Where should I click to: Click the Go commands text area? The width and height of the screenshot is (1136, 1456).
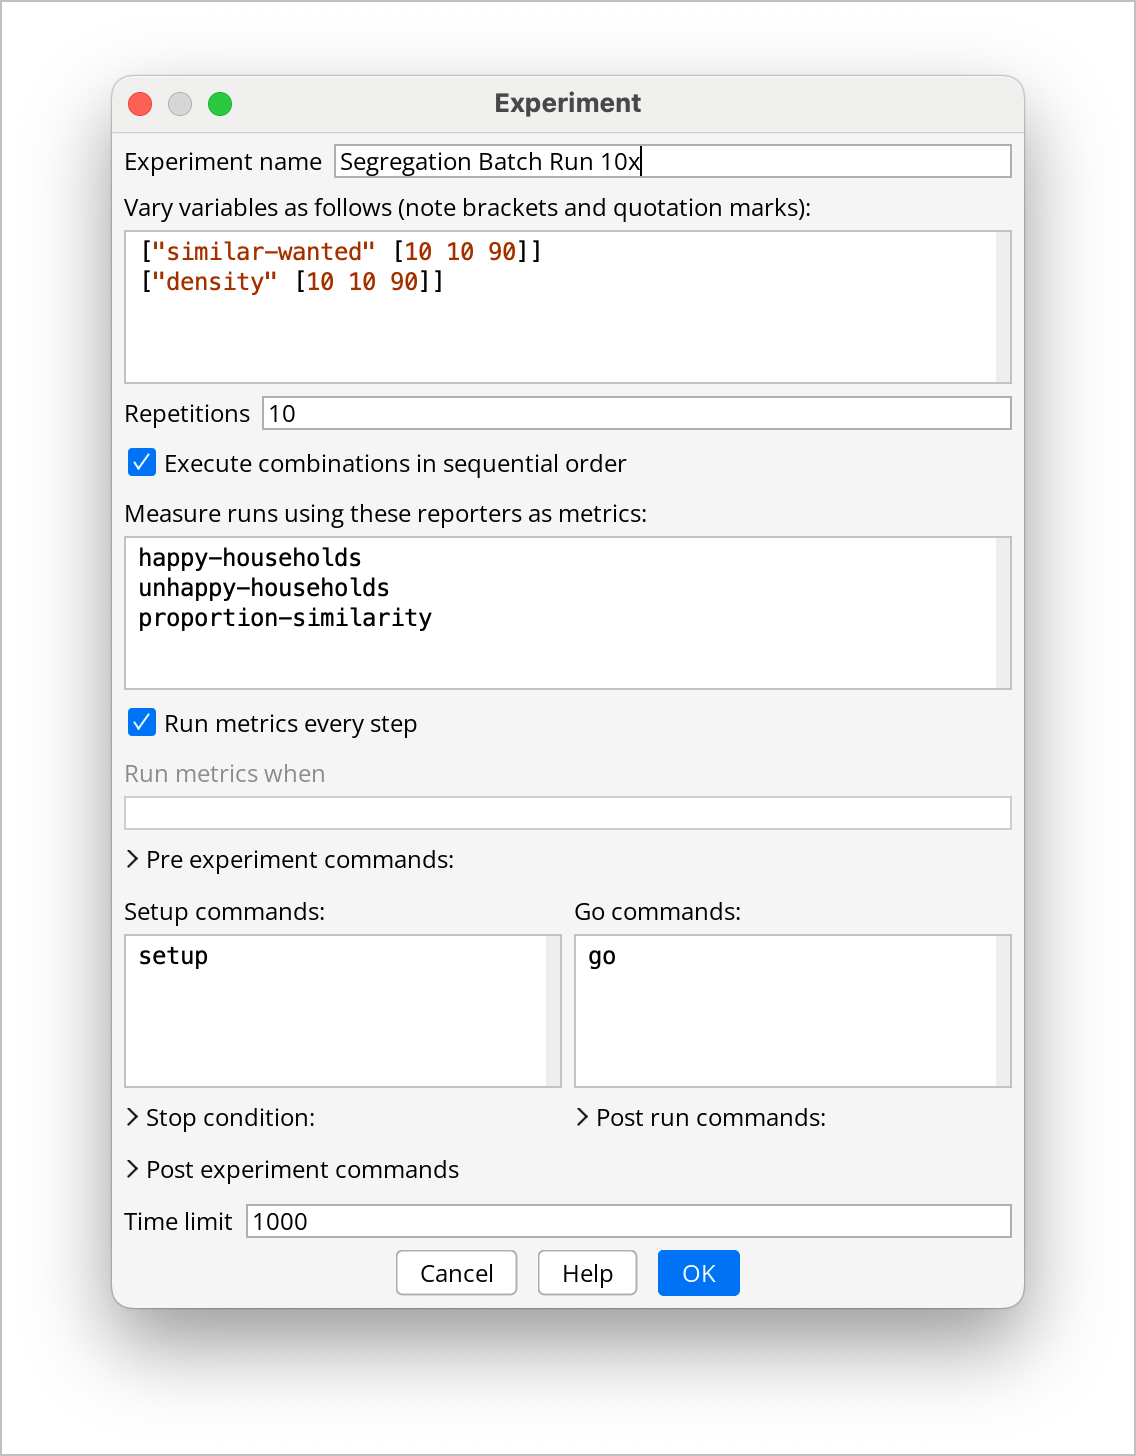pyautogui.click(x=785, y=1020)
